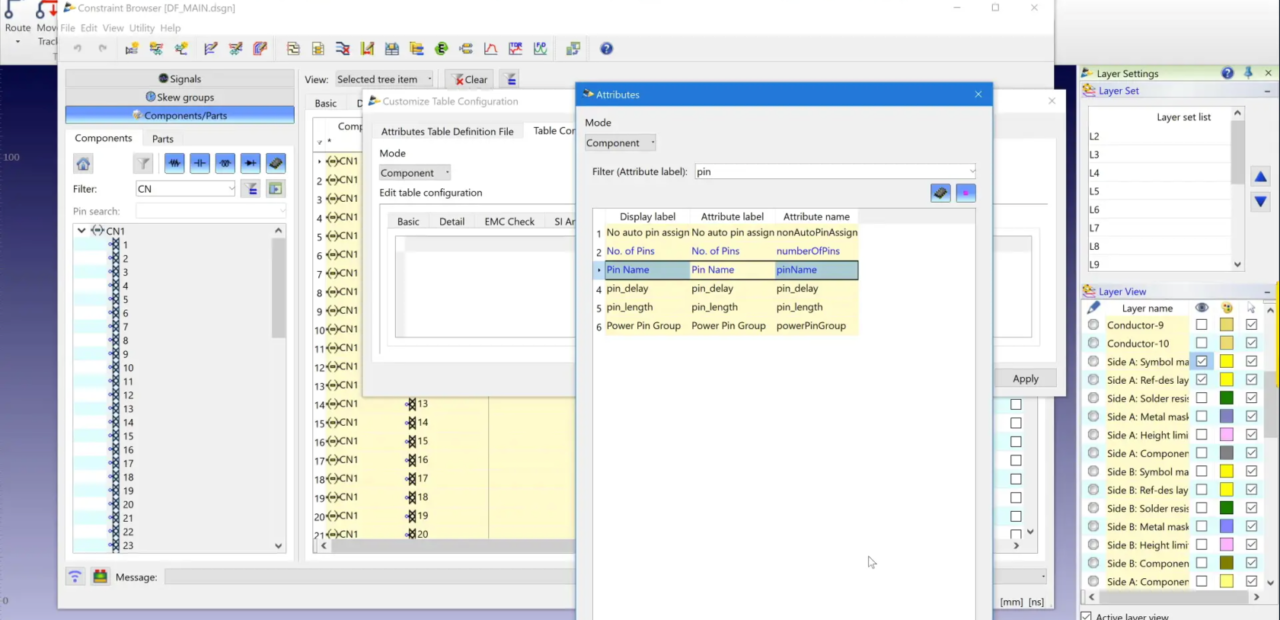
Task: Switch to the Parts tab
Action: pos(162,138)
